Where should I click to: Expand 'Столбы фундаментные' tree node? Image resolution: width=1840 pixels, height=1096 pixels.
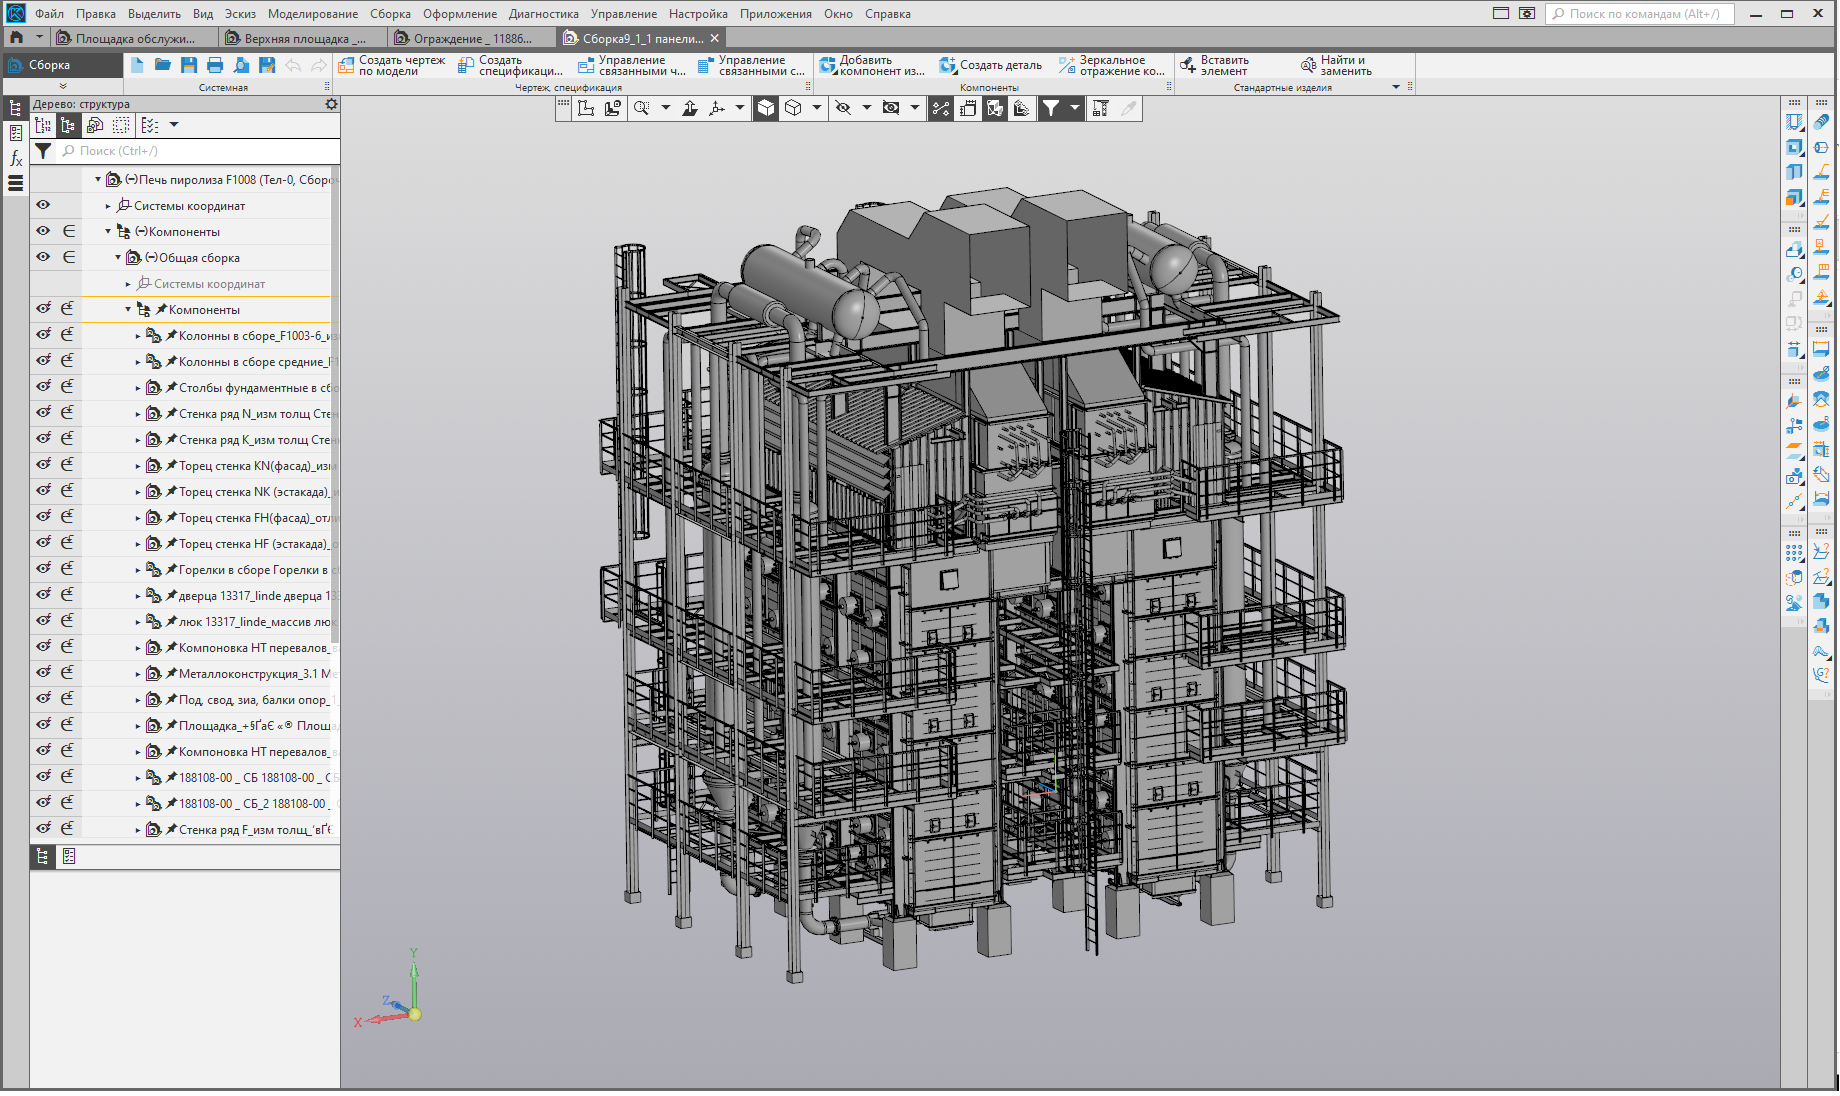coord(138,388)
